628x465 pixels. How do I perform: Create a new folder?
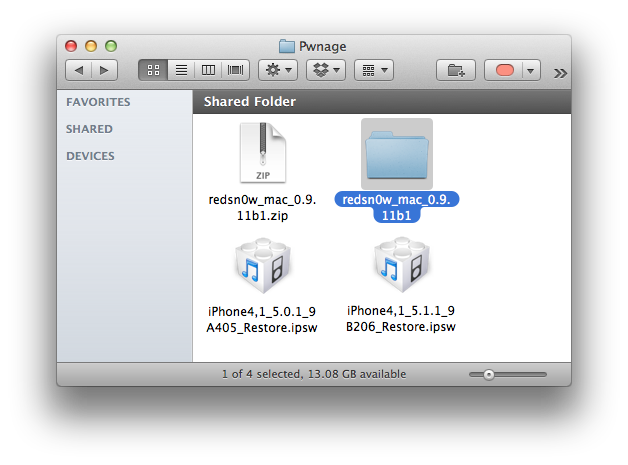point(456,70)
